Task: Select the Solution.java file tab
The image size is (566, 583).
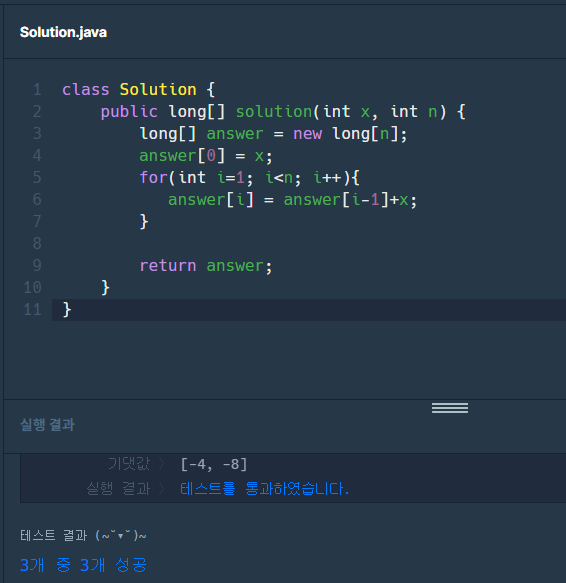Action: pyautogui.click(x=63, y=32)
